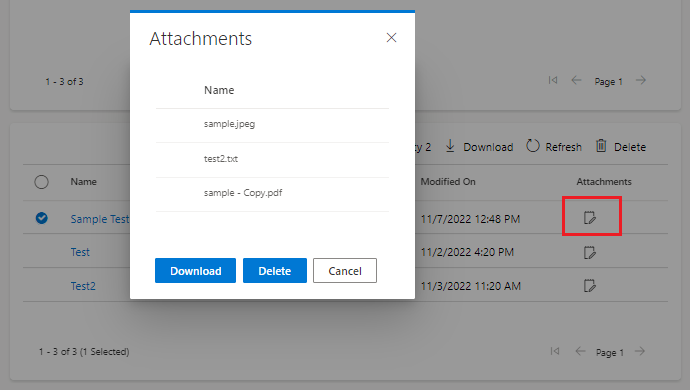Select sample.jpeg attachment row
This screenshot has width=690, height=390.
point(272,125)
